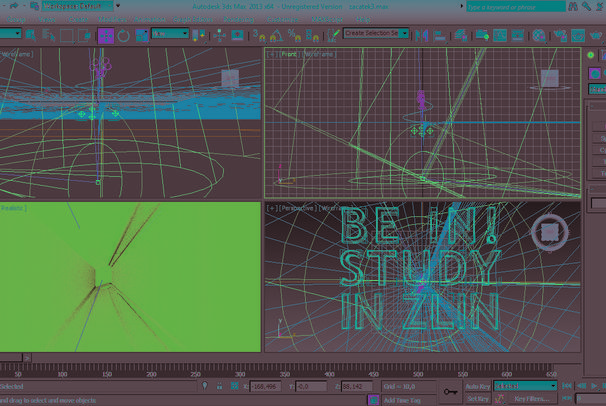The width and height of the screenshot is (606, 406).
Task: Click the ViewCube in the Perspective viewport
Action: (549, 232)
